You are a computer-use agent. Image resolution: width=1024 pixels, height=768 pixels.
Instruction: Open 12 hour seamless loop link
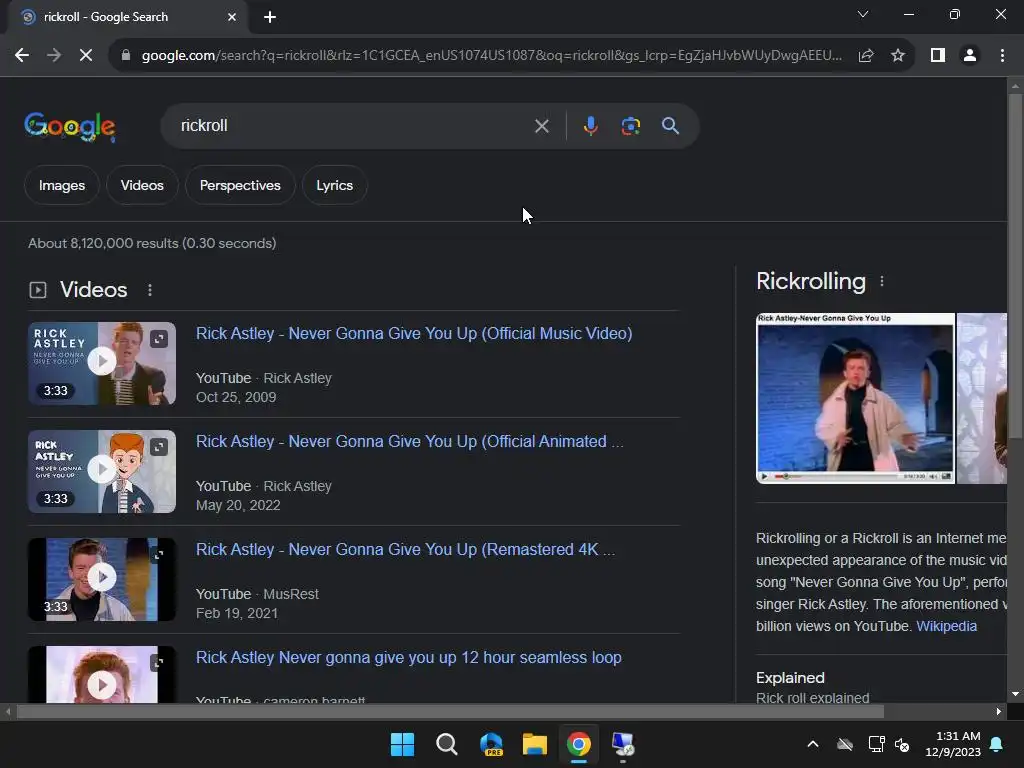click(409, 658)
